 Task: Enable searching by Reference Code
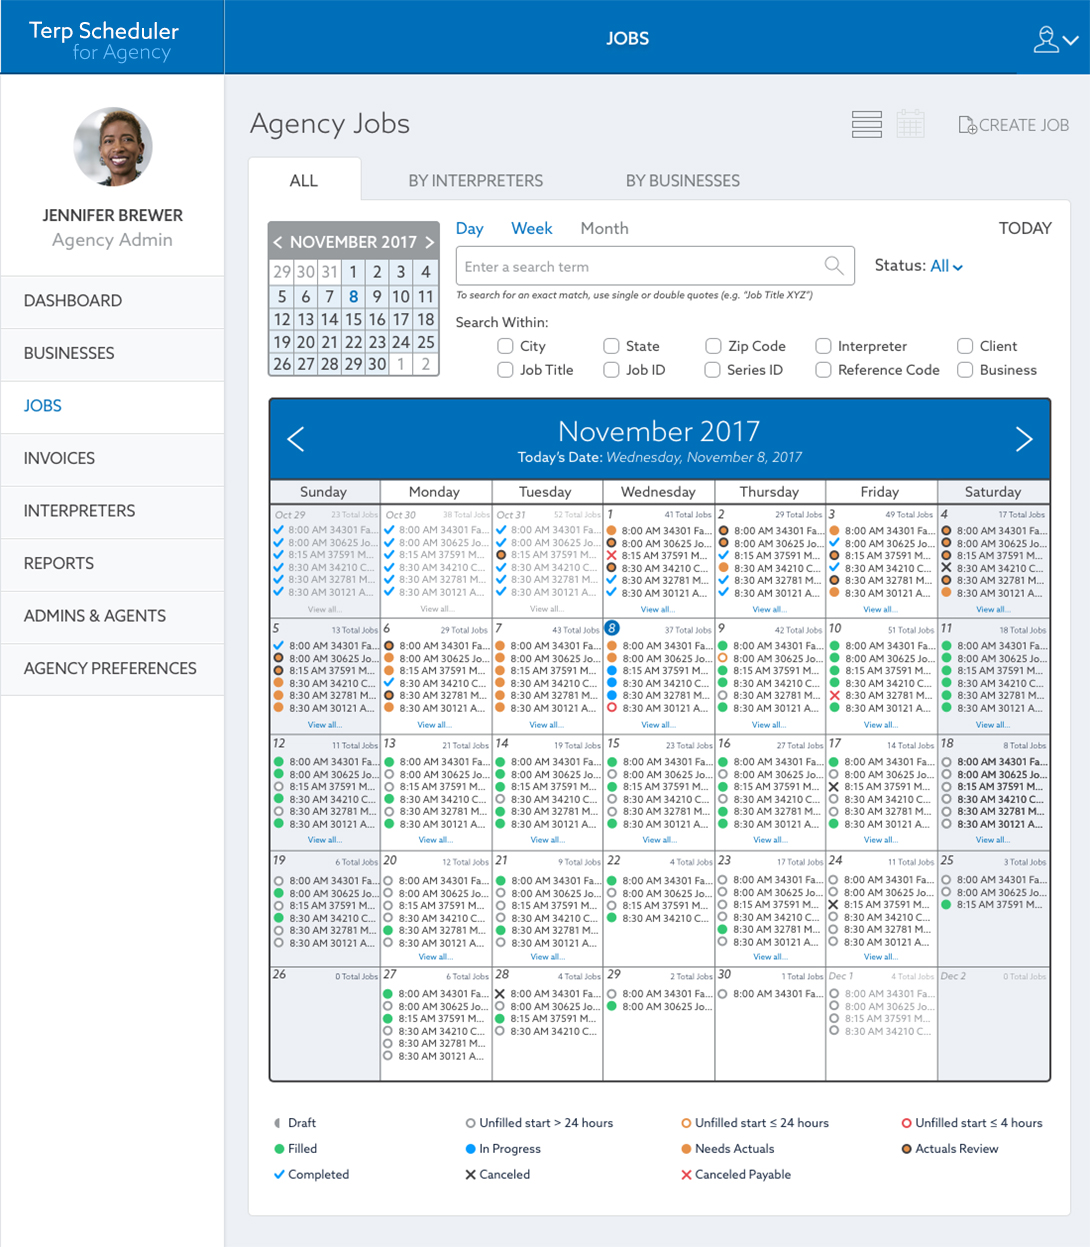click(822, 369)
